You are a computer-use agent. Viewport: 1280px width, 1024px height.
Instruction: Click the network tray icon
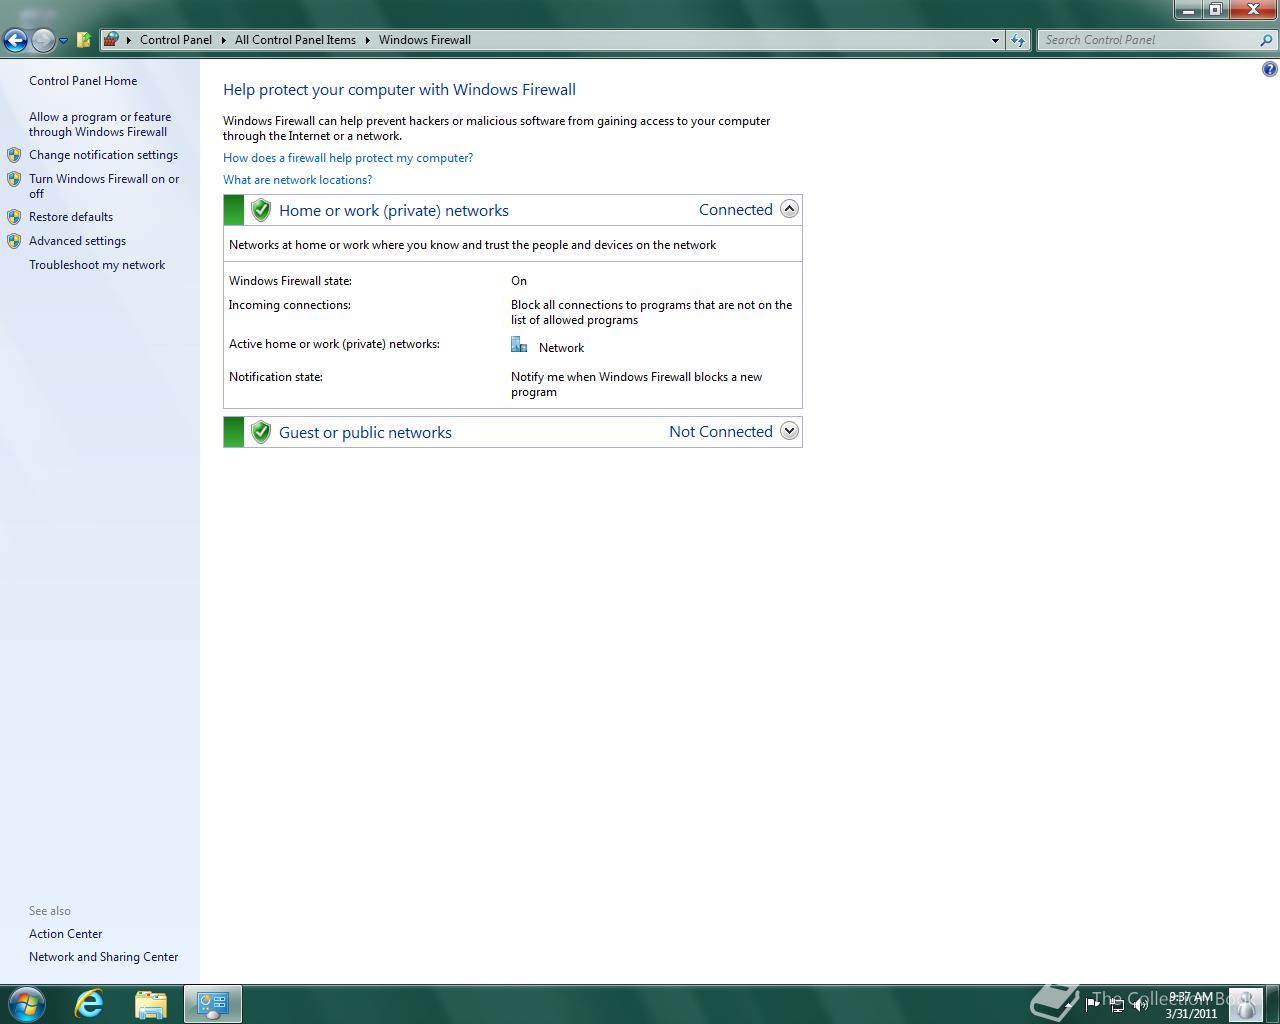coord(1117,1005)
